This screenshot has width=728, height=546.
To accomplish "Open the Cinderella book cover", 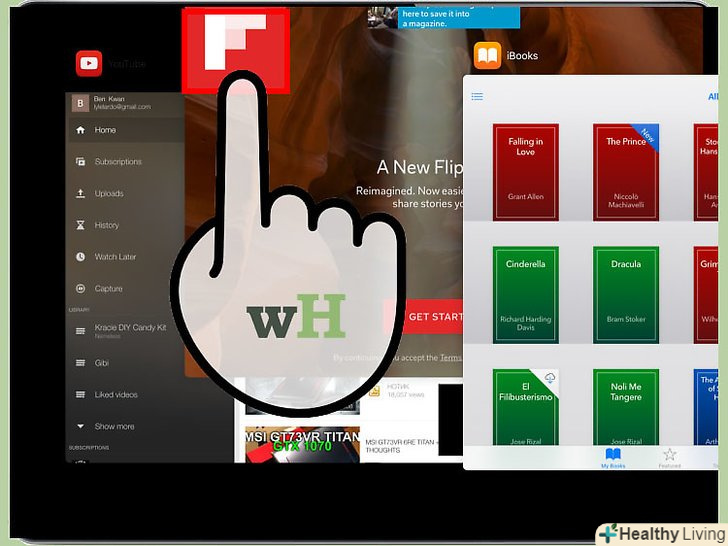I will [x=526, y=295].
